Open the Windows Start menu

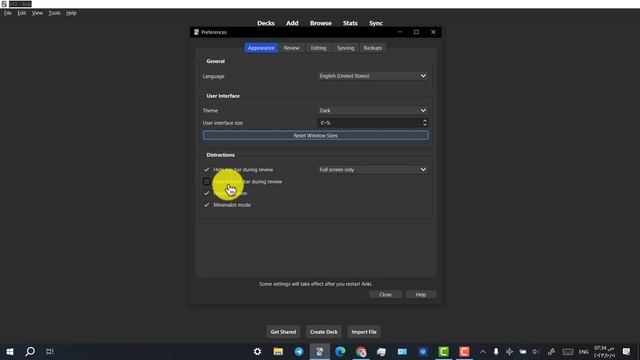10,351
